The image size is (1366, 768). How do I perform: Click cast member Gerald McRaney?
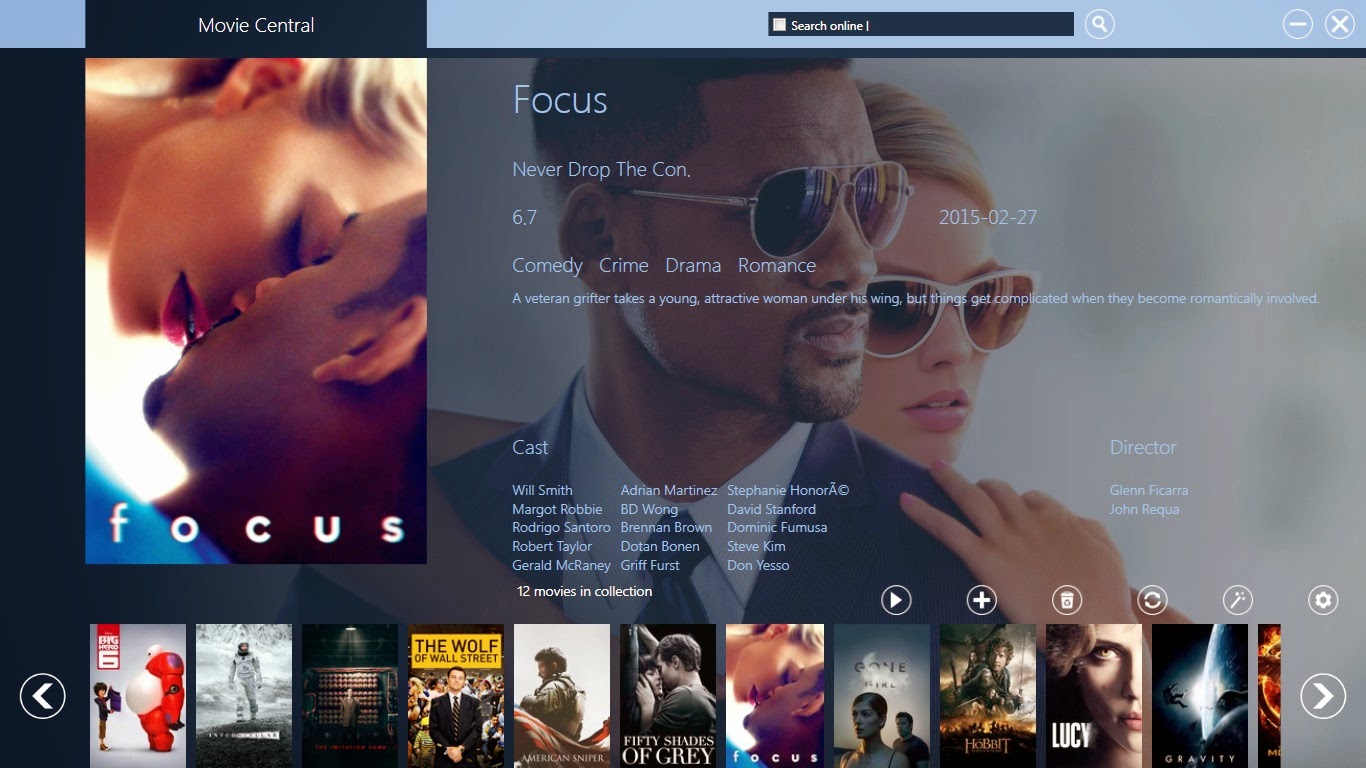click(561, 565)
